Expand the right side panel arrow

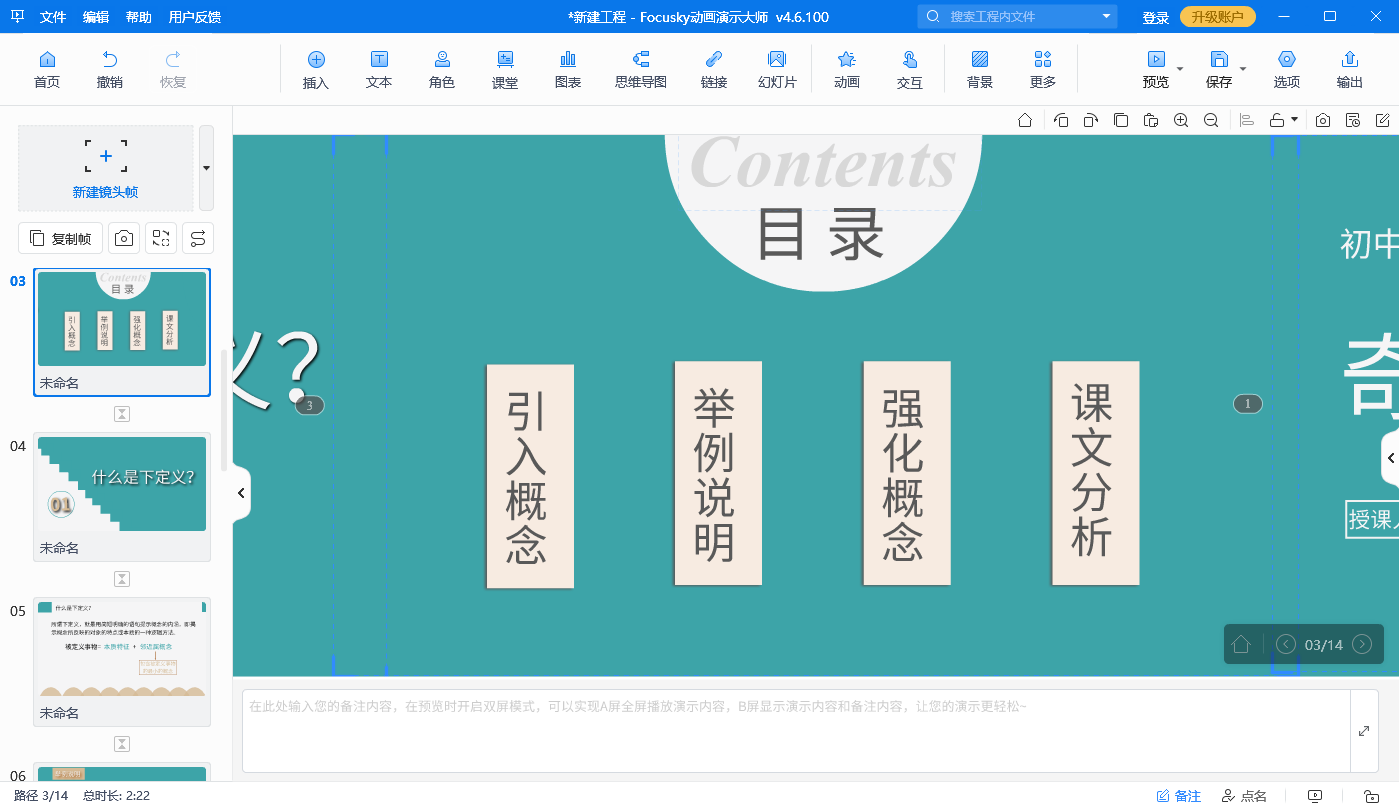coord(1390,458)
